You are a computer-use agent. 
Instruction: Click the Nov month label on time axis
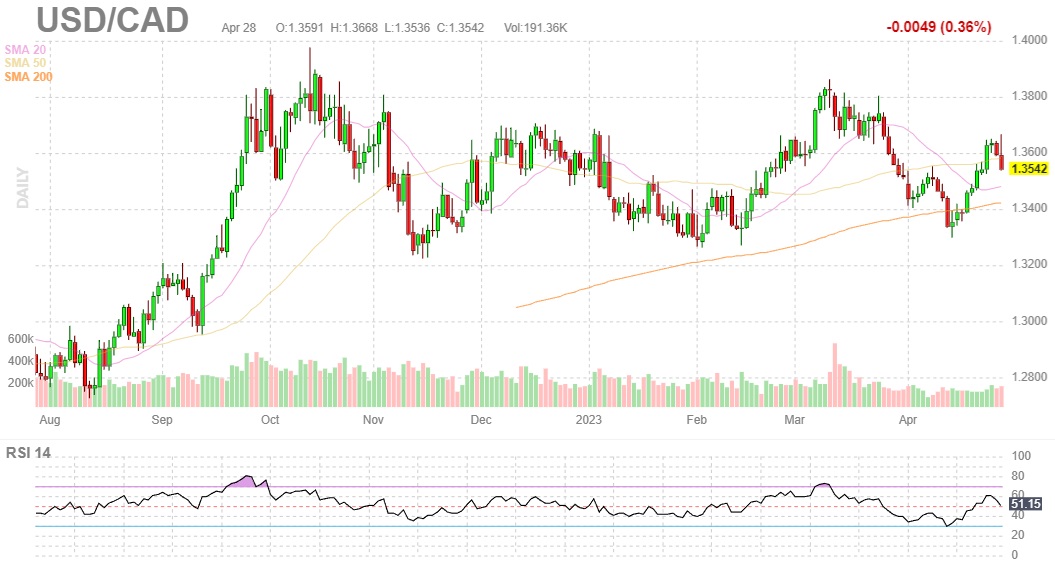(x=373, y=420)
